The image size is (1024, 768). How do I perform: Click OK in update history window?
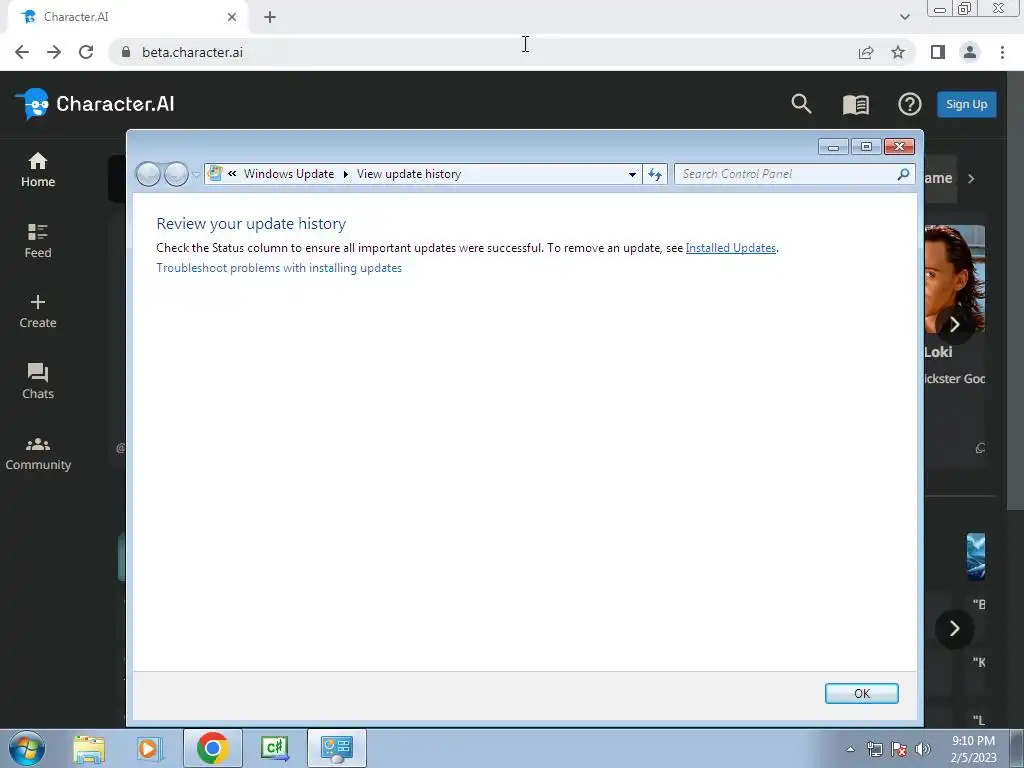[861, 694]
